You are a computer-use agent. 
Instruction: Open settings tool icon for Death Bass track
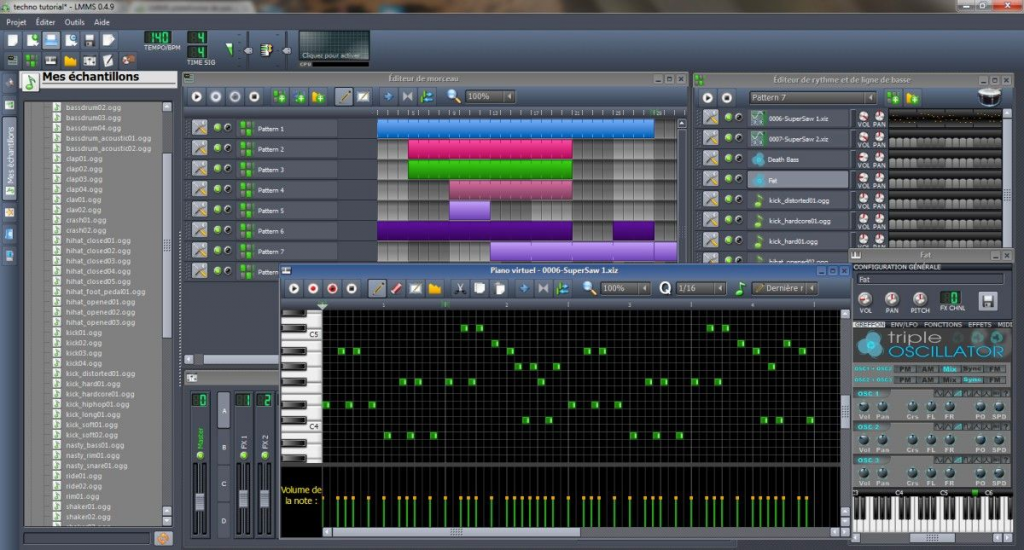[x=711, y=159]
